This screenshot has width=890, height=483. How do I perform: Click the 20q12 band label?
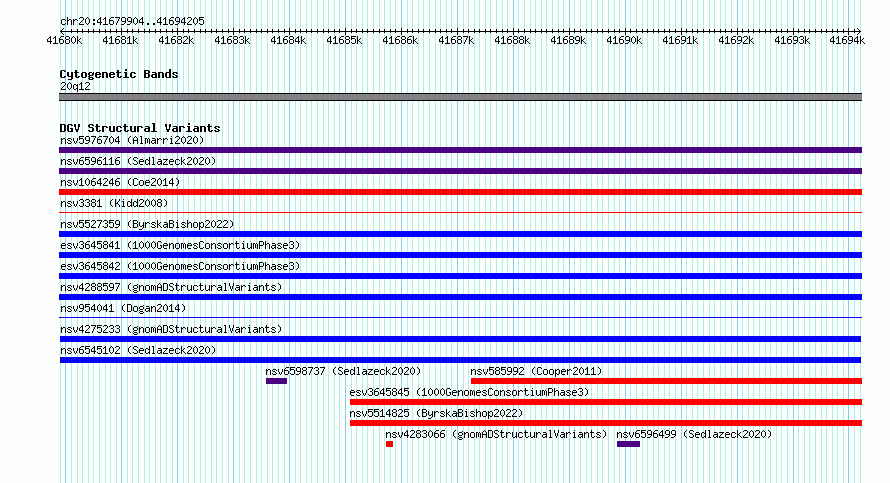(75, 86)
